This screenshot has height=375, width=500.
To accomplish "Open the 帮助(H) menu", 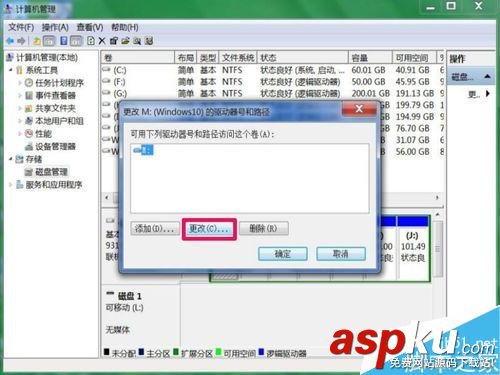I will click(125, 27).
